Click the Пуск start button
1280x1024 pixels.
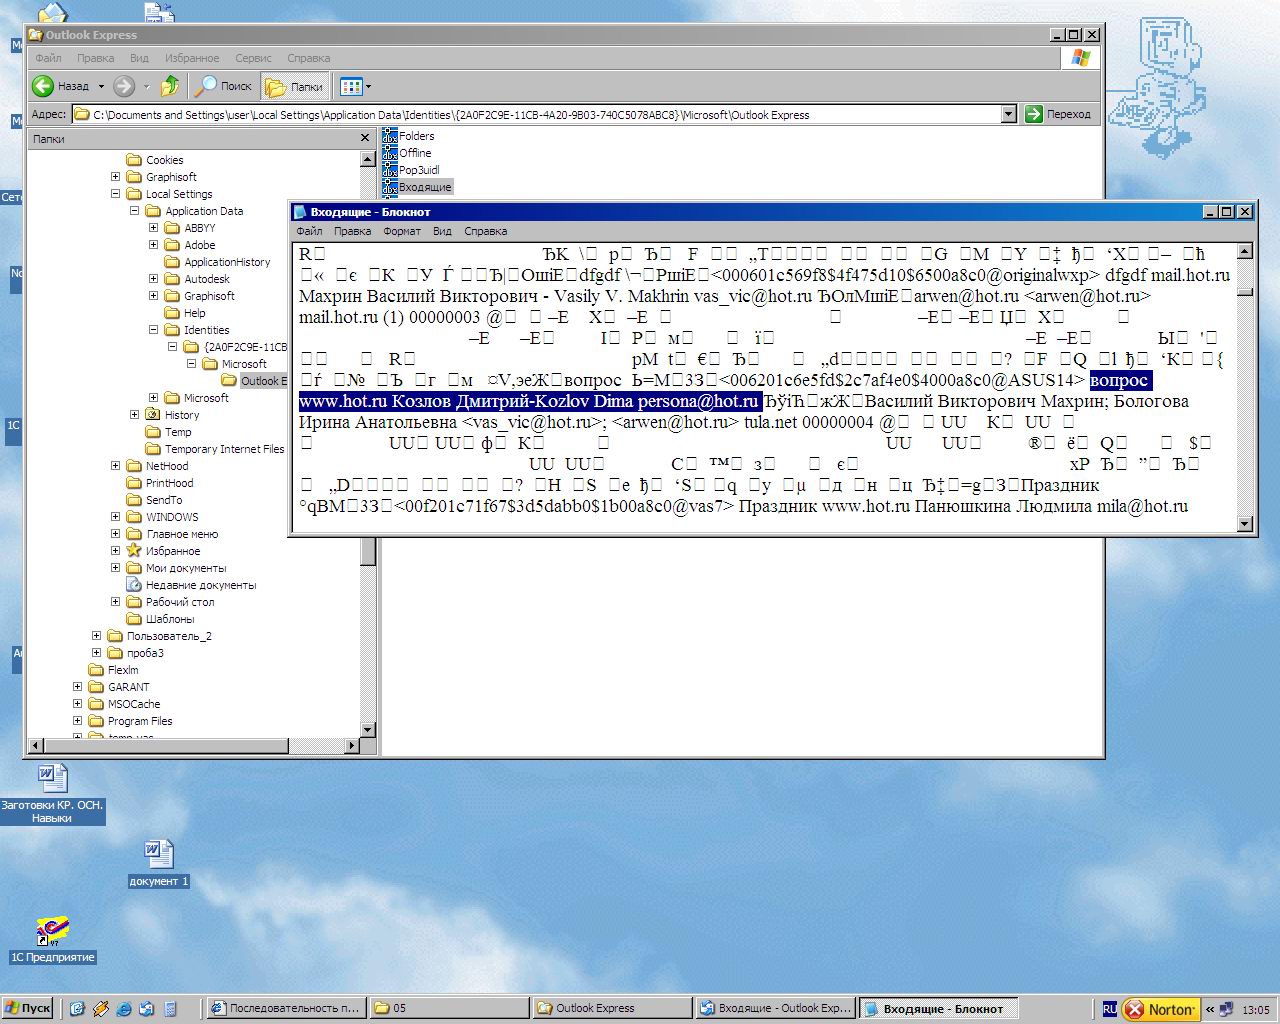28,1008
